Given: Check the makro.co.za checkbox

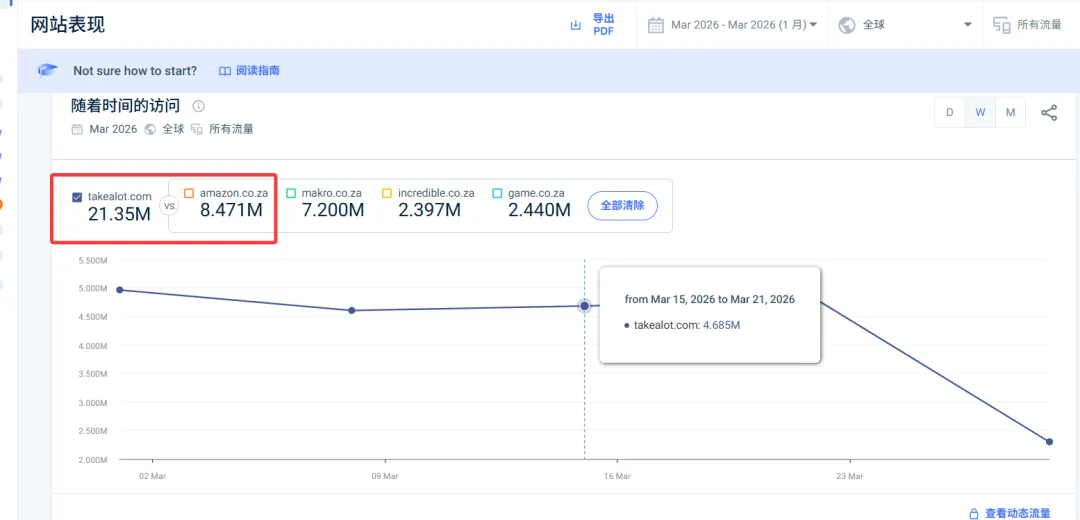Looking at the screenshot, I should (291, 193).
